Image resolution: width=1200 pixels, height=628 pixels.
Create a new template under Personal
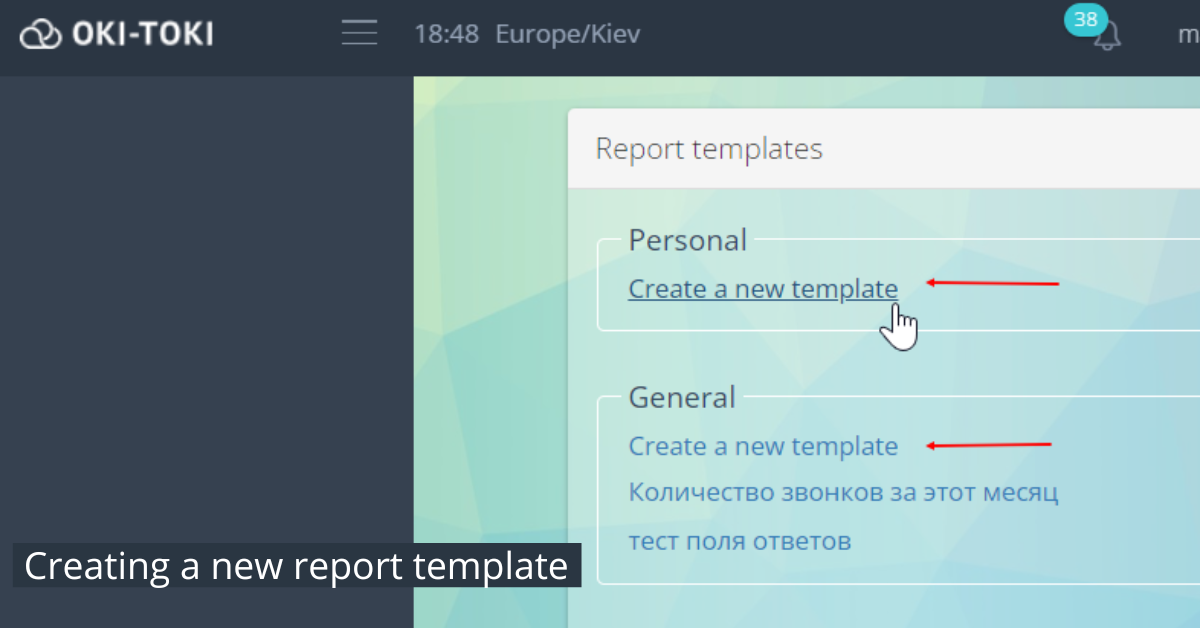762,288
